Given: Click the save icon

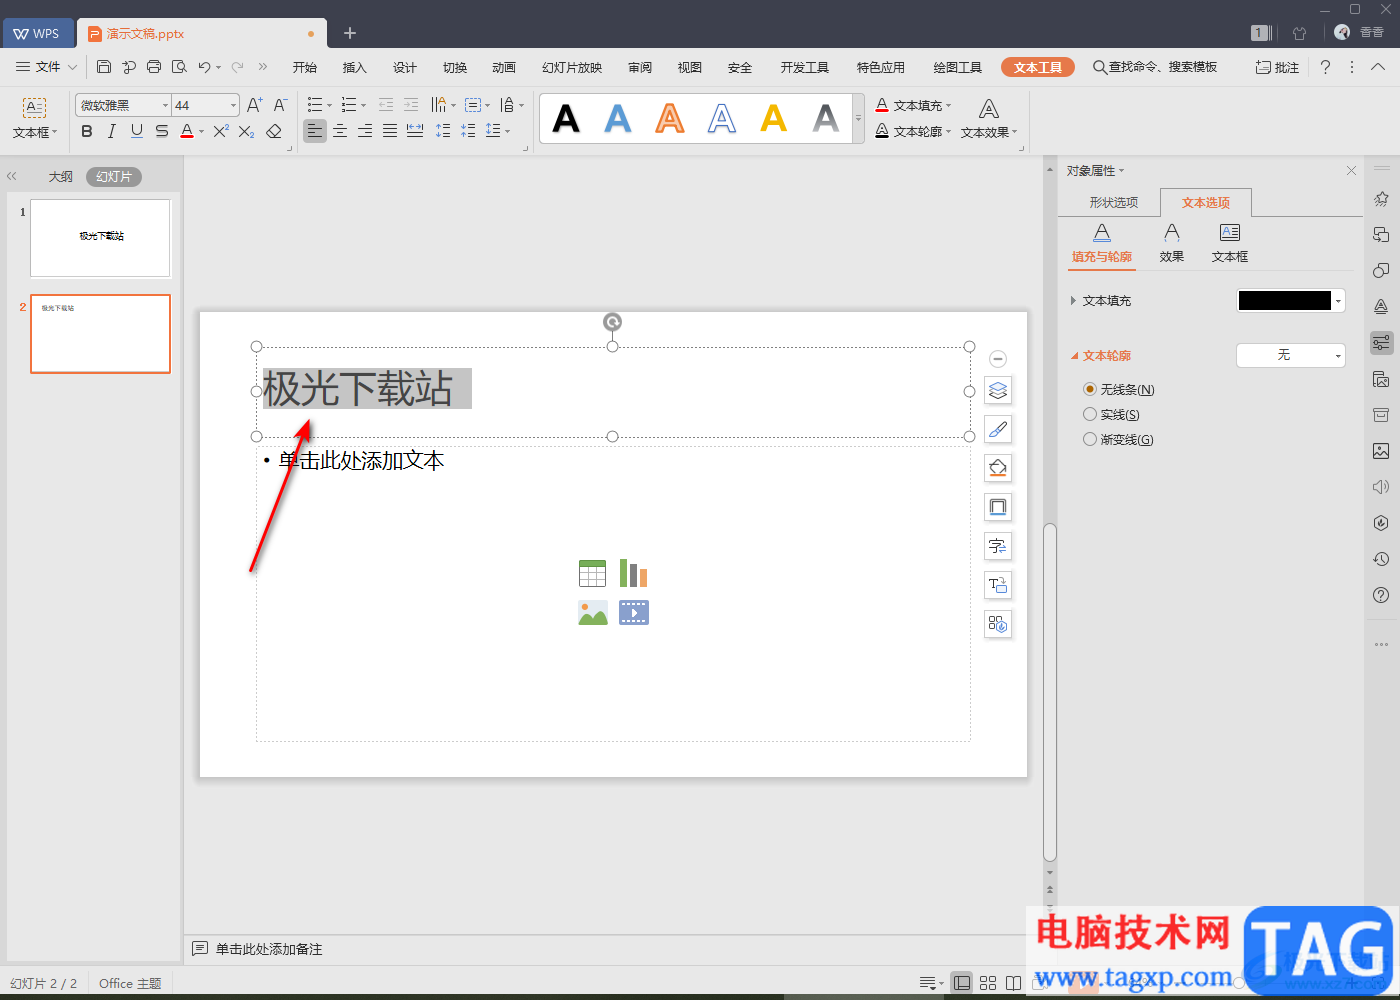Looking at the screenshot, I should [104, 67].
